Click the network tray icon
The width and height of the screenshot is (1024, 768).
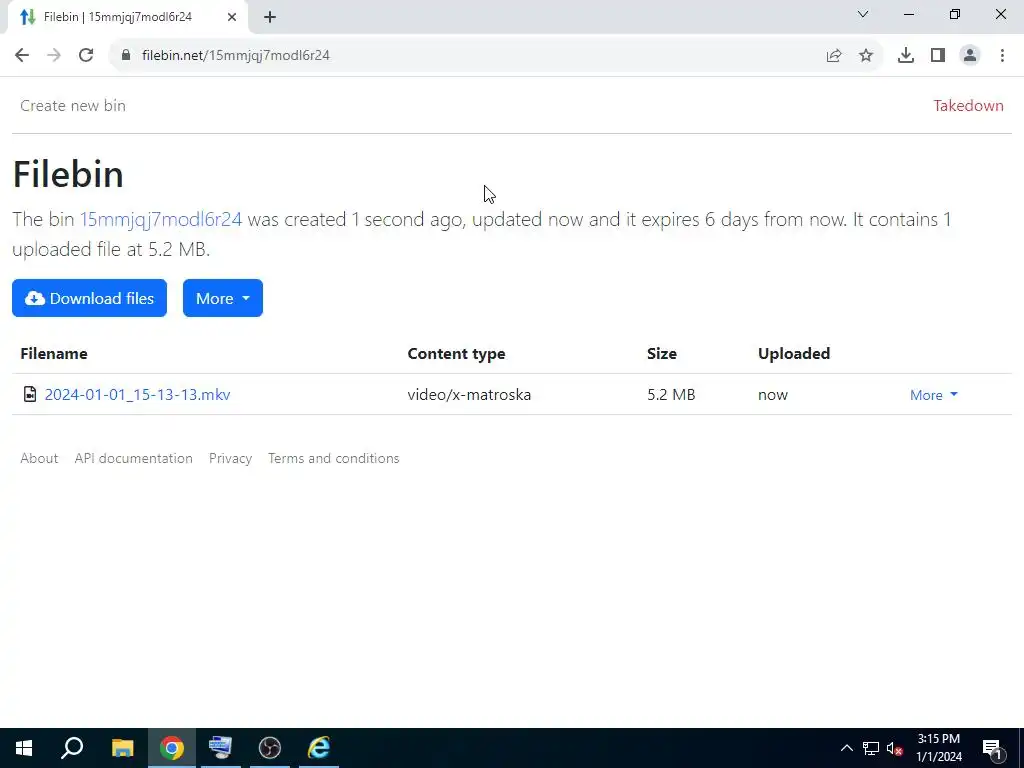[871, 748]
